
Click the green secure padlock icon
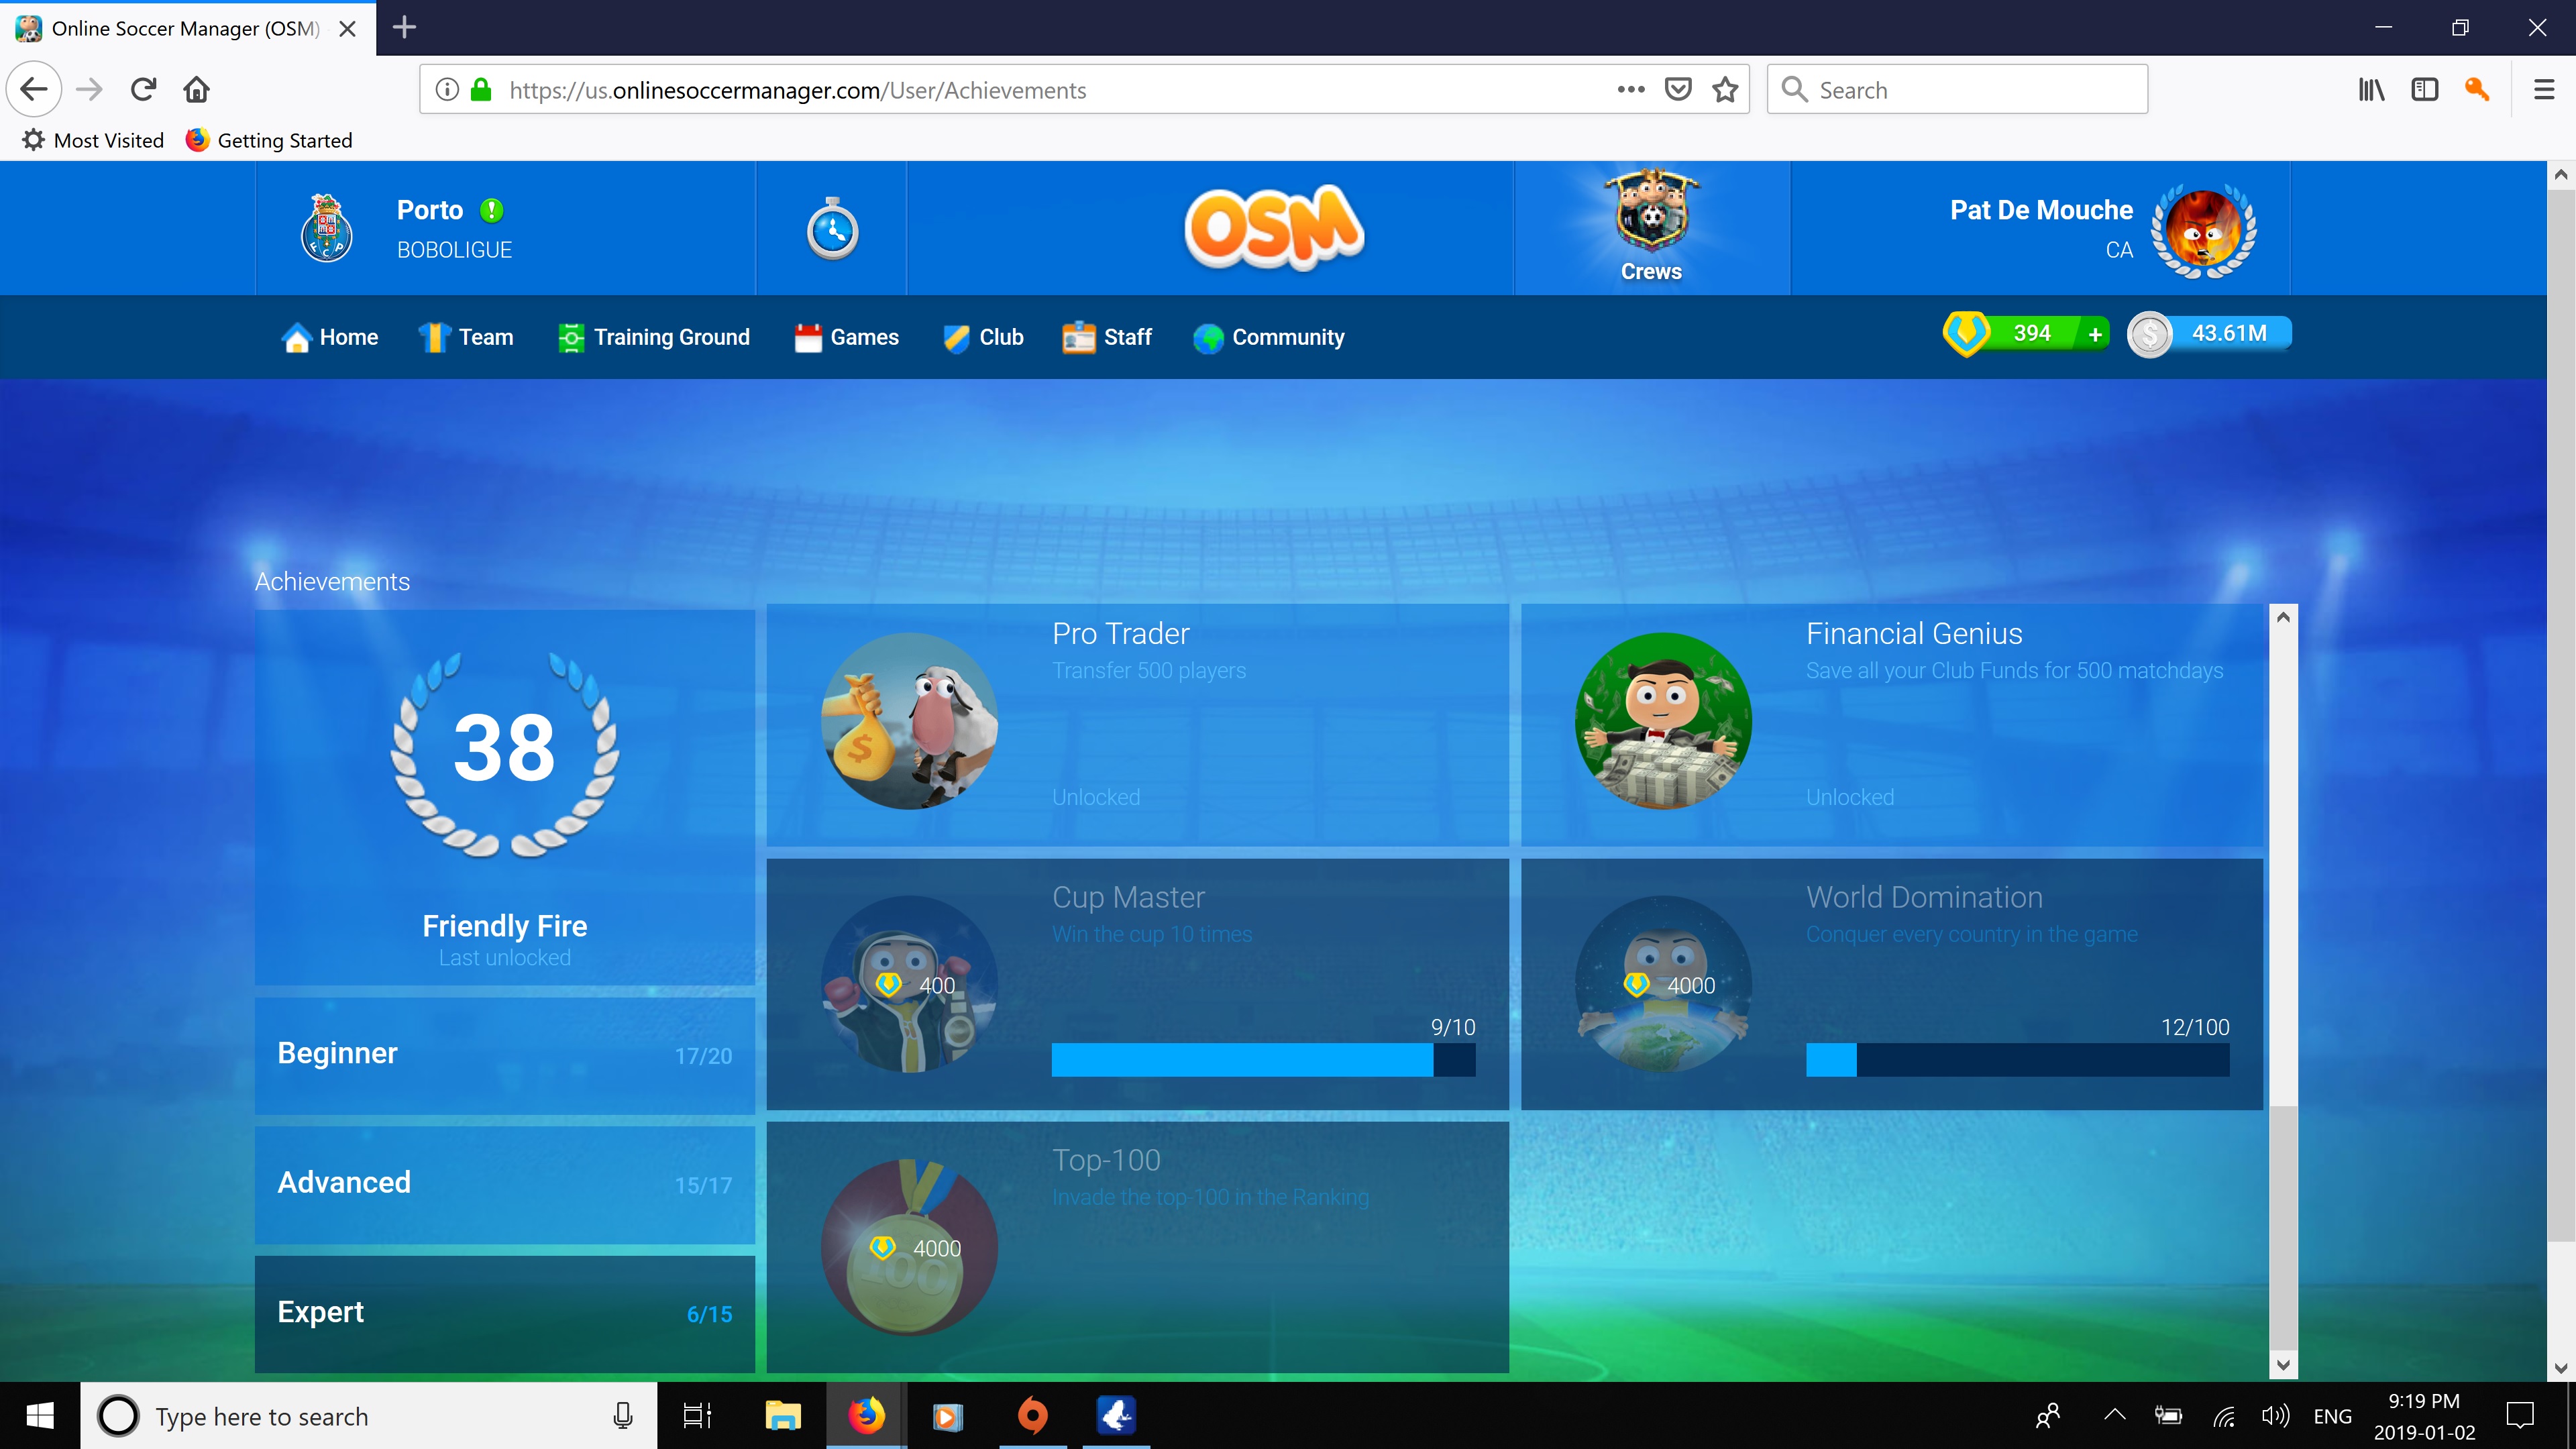(481, 90)
